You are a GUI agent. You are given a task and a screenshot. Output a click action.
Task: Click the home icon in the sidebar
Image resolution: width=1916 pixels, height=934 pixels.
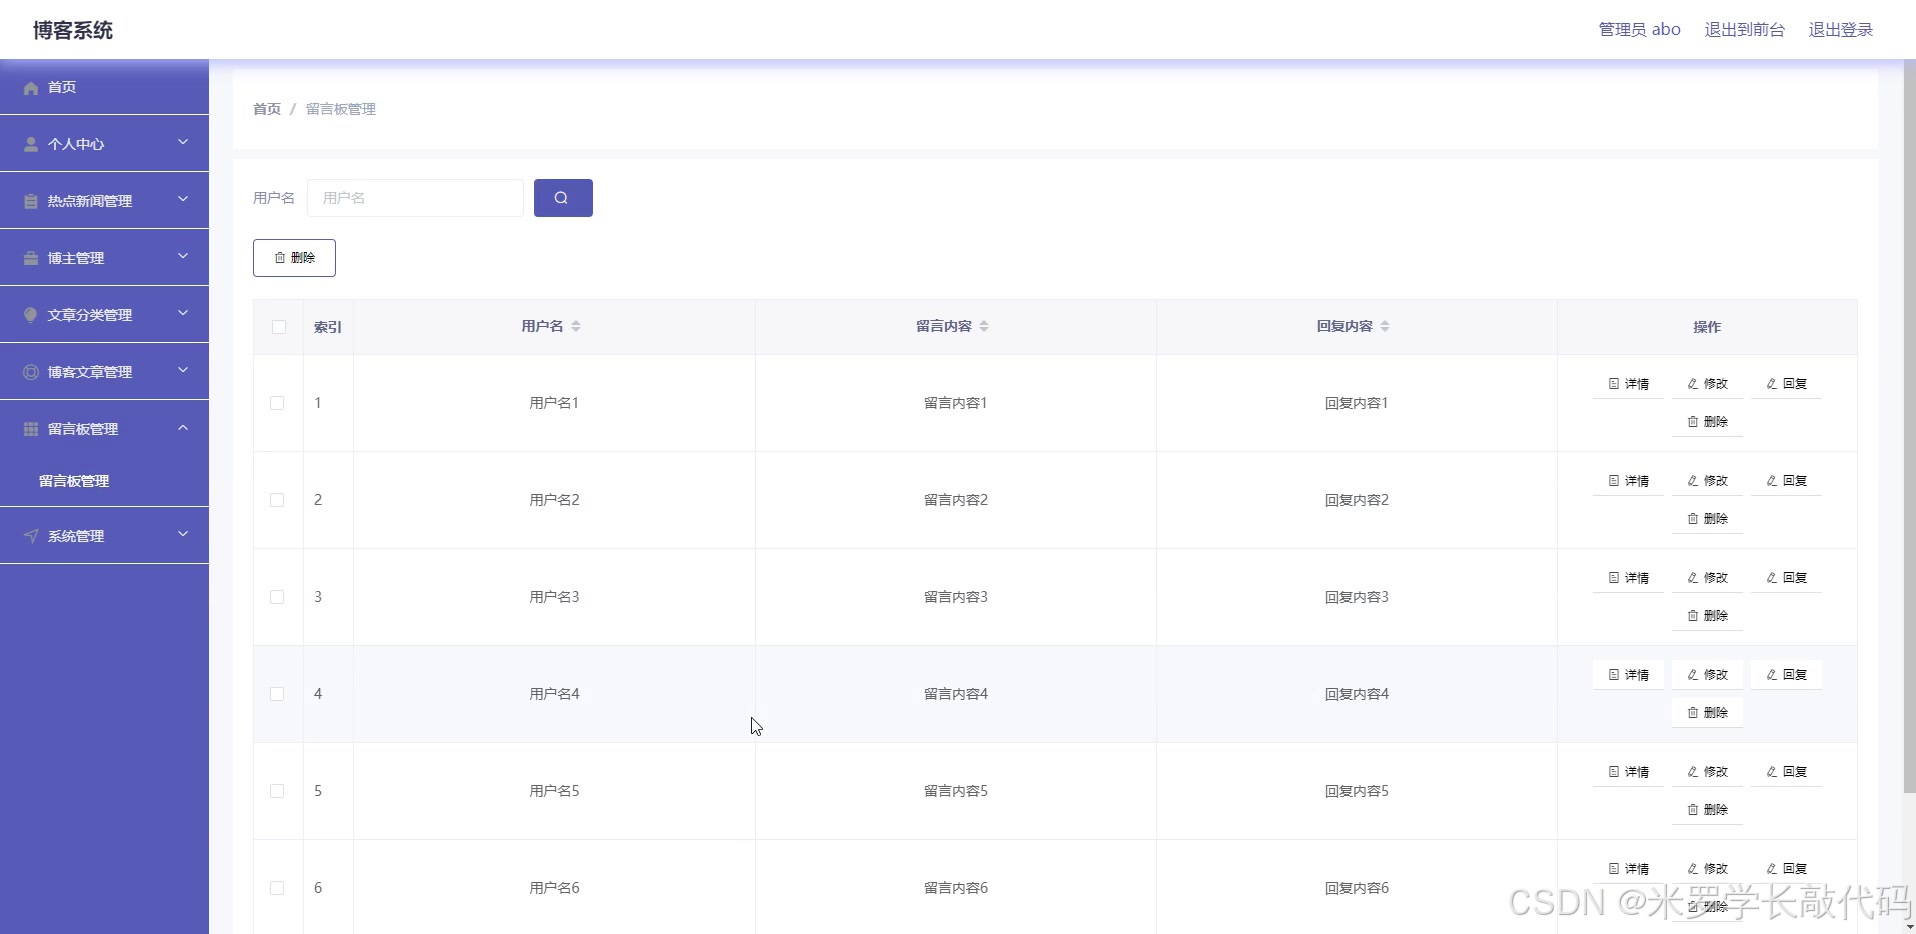click(x=31, y=88)
